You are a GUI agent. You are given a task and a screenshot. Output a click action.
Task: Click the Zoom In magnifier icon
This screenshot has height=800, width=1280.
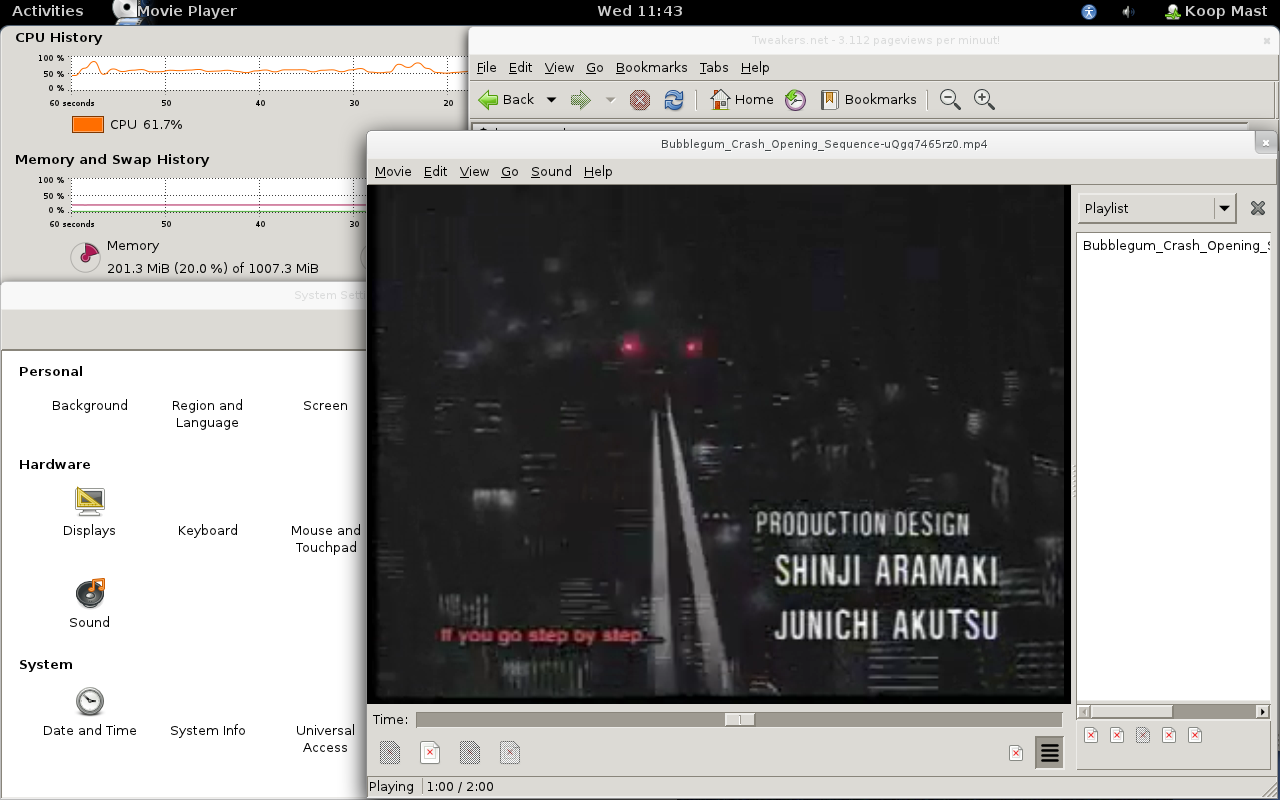point(984,100)
